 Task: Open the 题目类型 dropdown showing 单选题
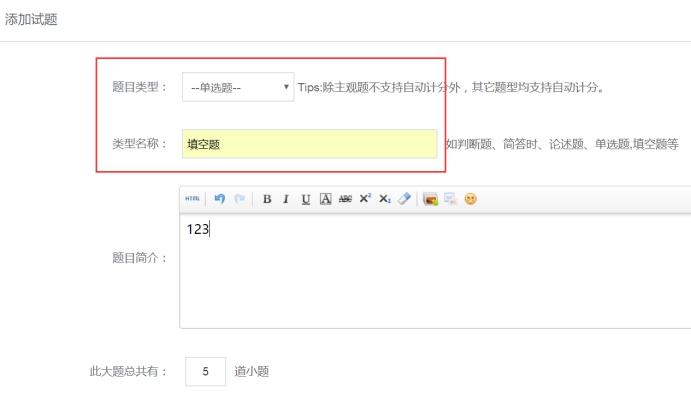coord(238,87)
